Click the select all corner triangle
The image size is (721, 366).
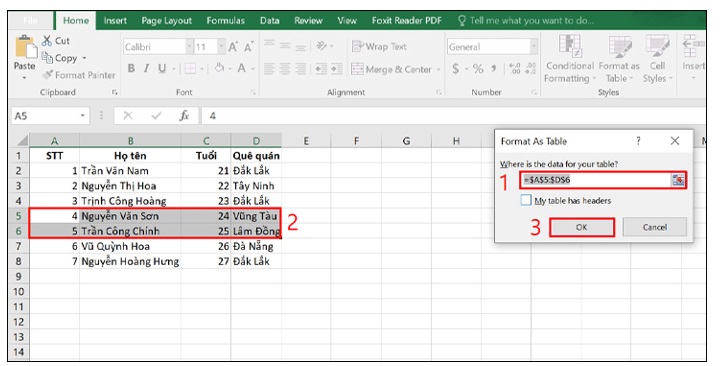pyautogui.click(x=22, y=140)
